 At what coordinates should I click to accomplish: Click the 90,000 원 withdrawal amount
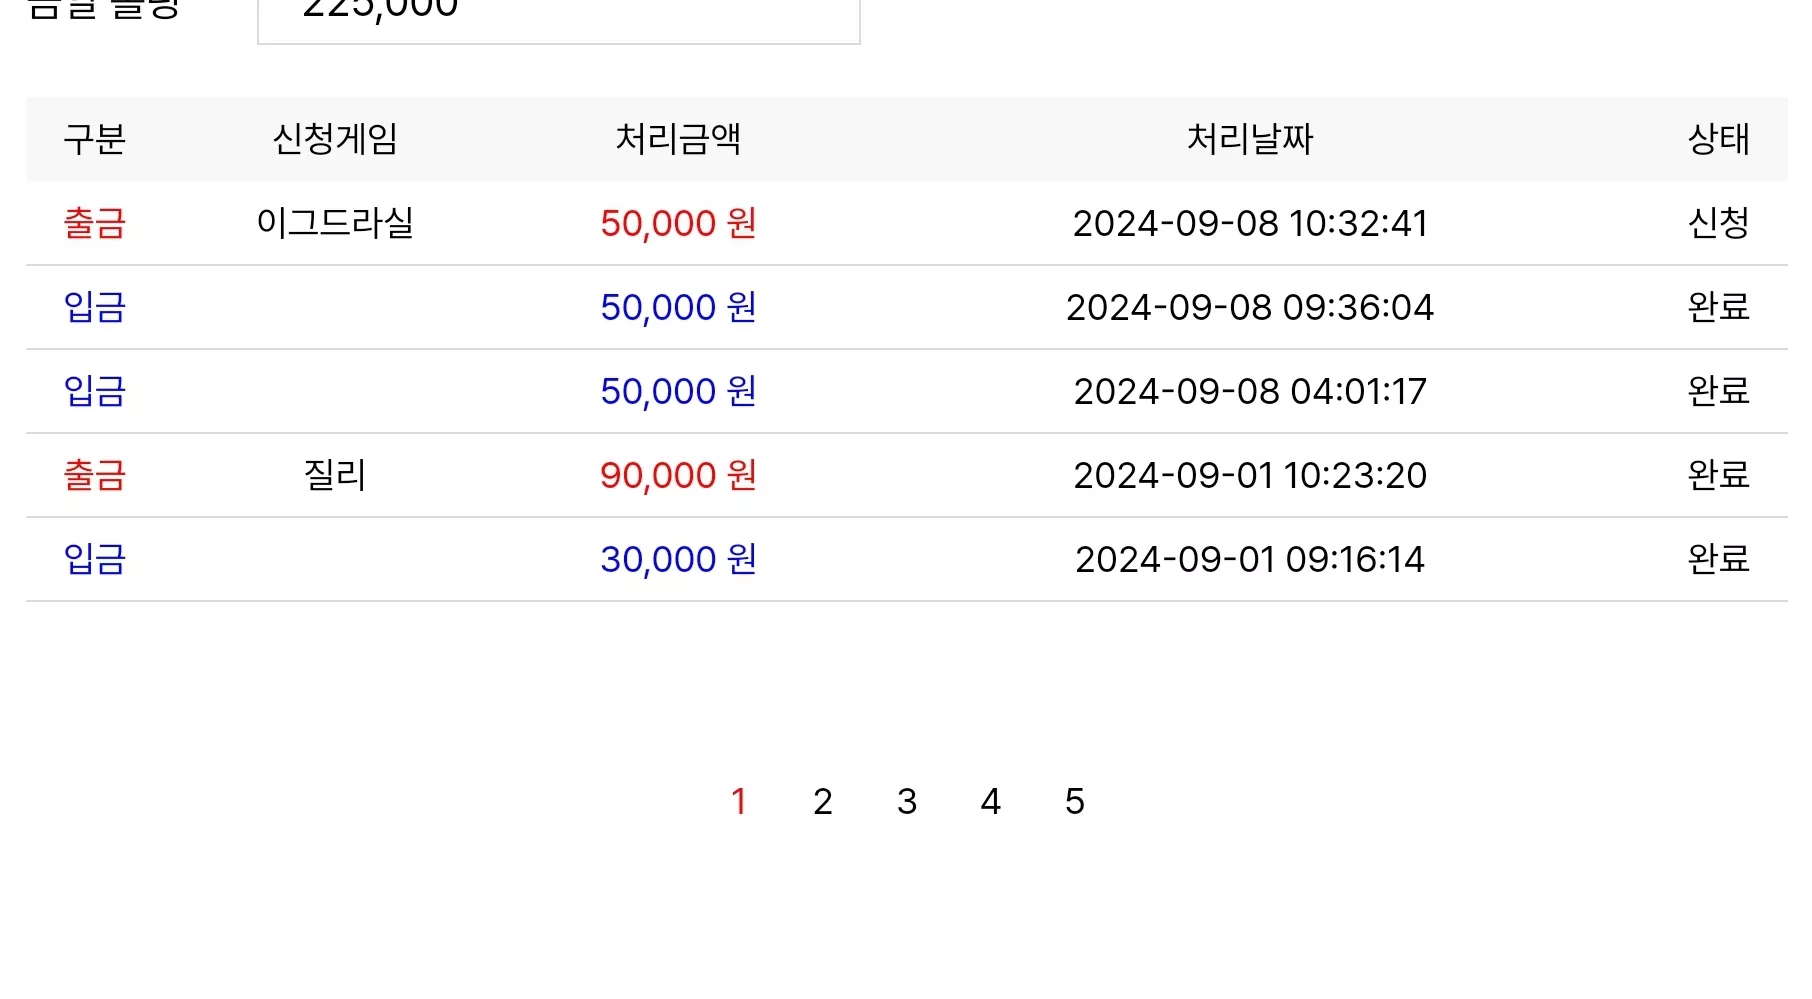click(x=678, y=475)
